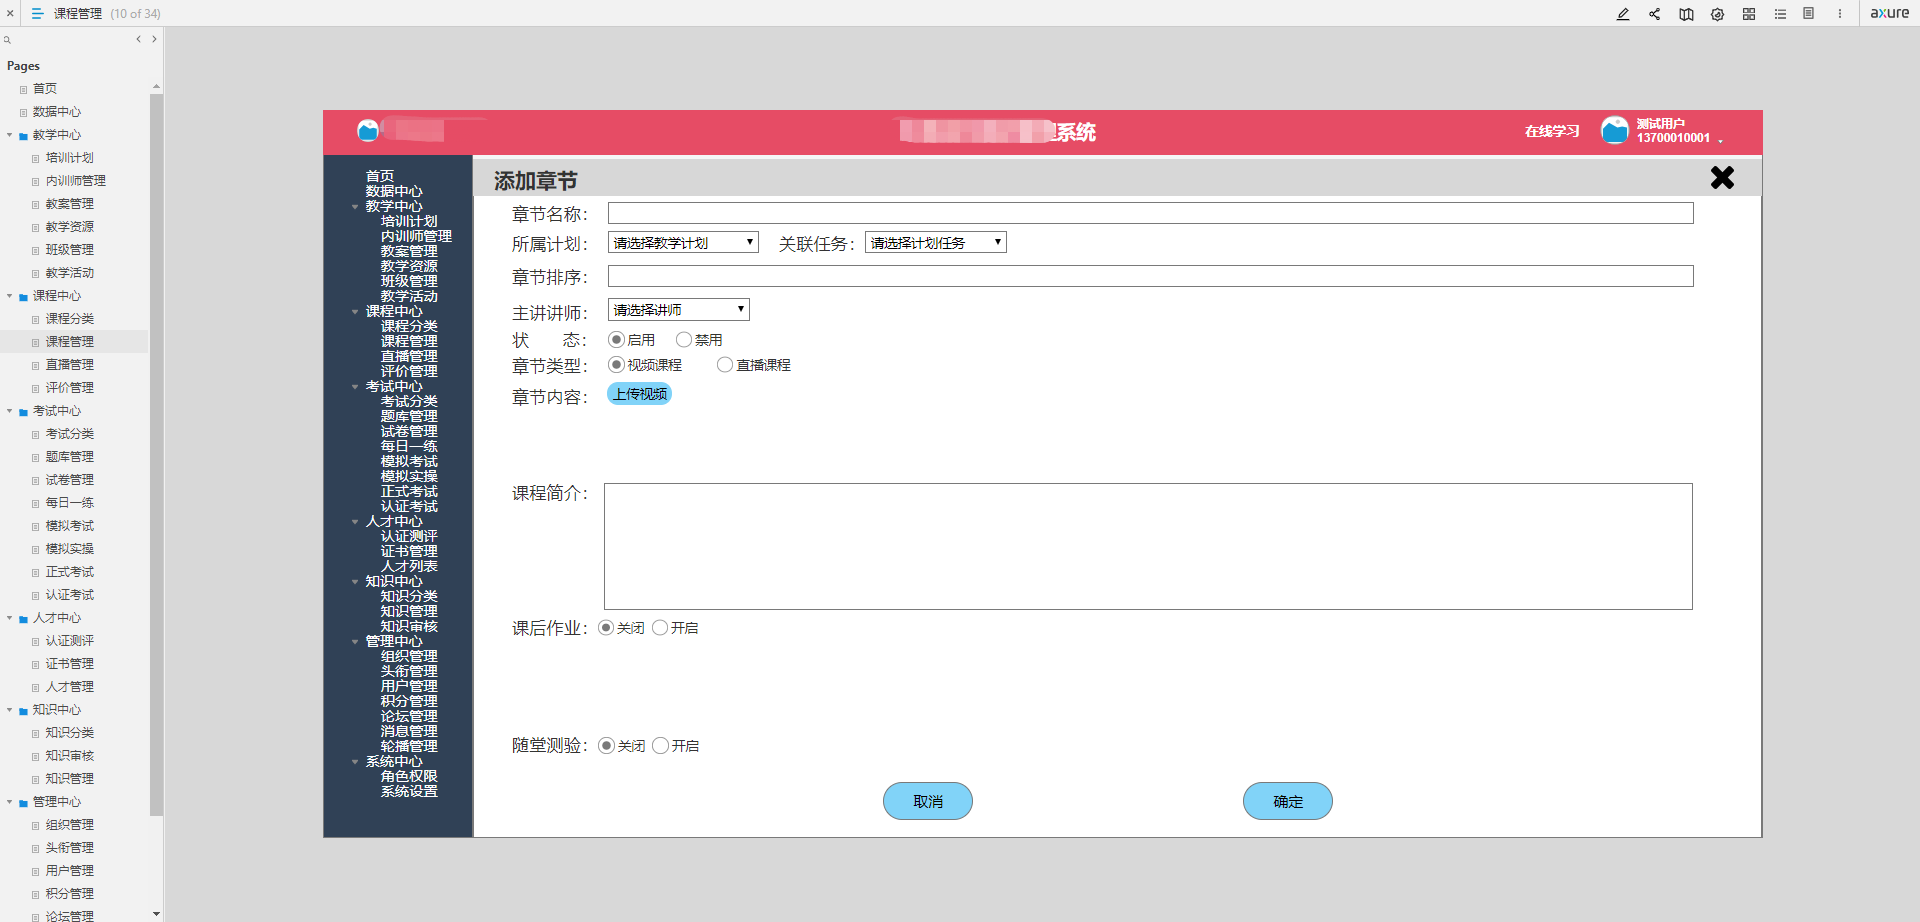Click folder icon of 人才中心 in Pages
The width and height of the screenshot is (1920, 922).
point(23,619)
